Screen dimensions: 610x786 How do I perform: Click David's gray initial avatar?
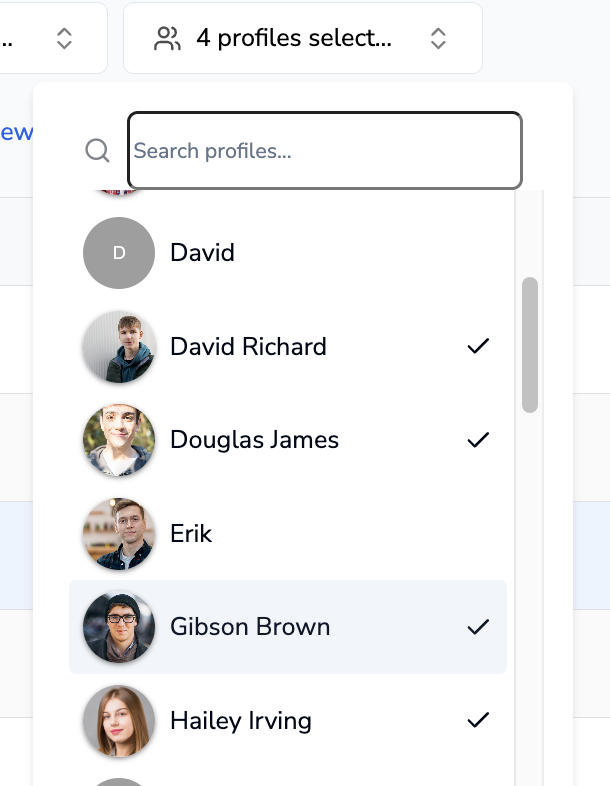tap(119, 253)
